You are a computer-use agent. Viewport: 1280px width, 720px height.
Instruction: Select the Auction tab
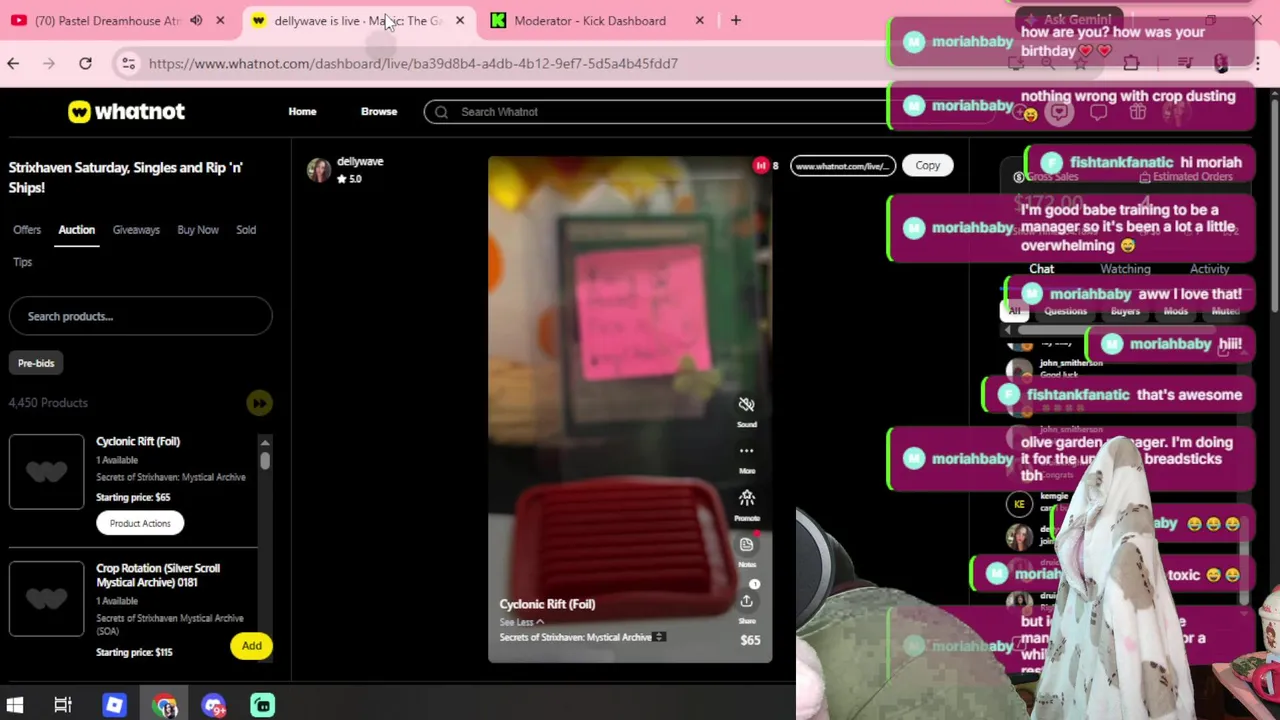(x=76, y=230)
